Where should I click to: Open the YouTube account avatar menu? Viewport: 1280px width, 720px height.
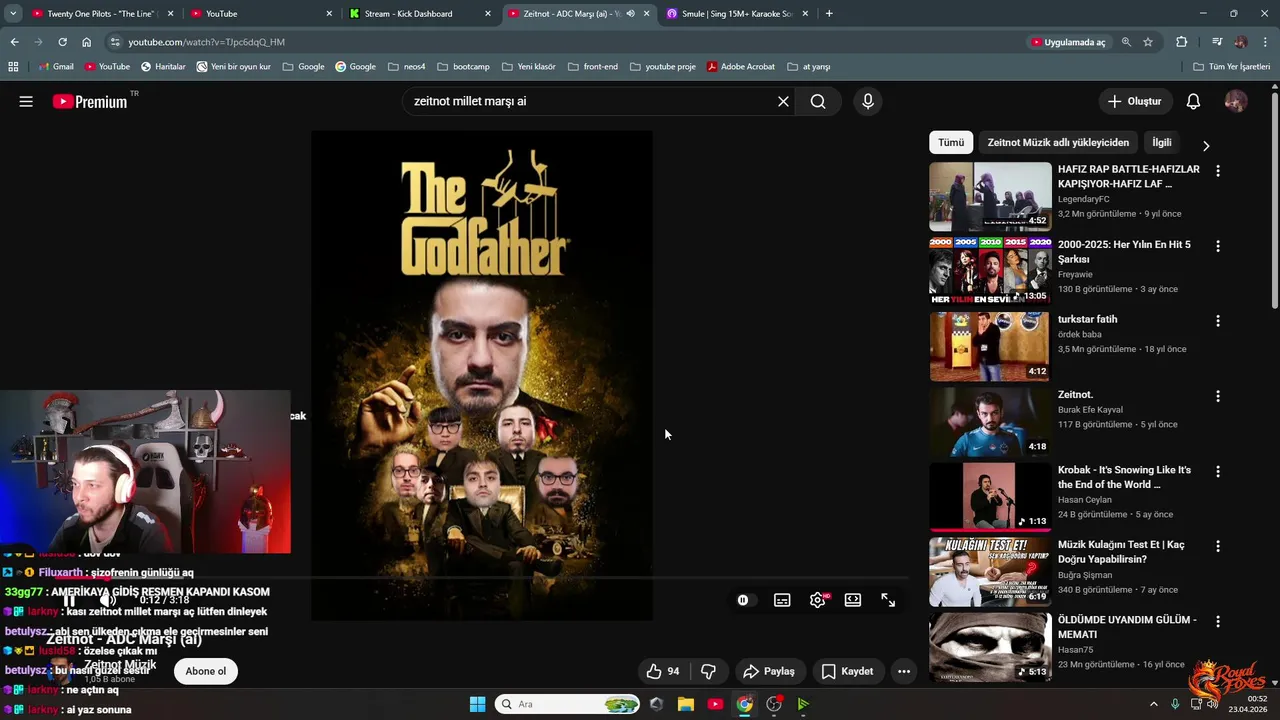[x=1236, y=101]
